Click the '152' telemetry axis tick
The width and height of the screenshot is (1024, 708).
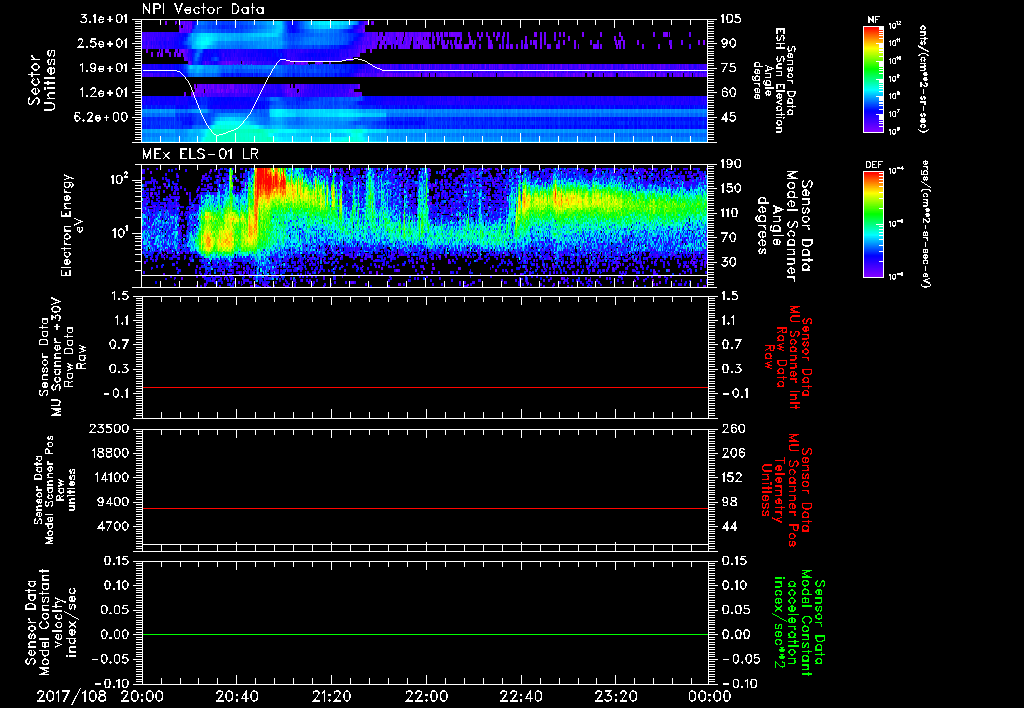tap(731, 477)
